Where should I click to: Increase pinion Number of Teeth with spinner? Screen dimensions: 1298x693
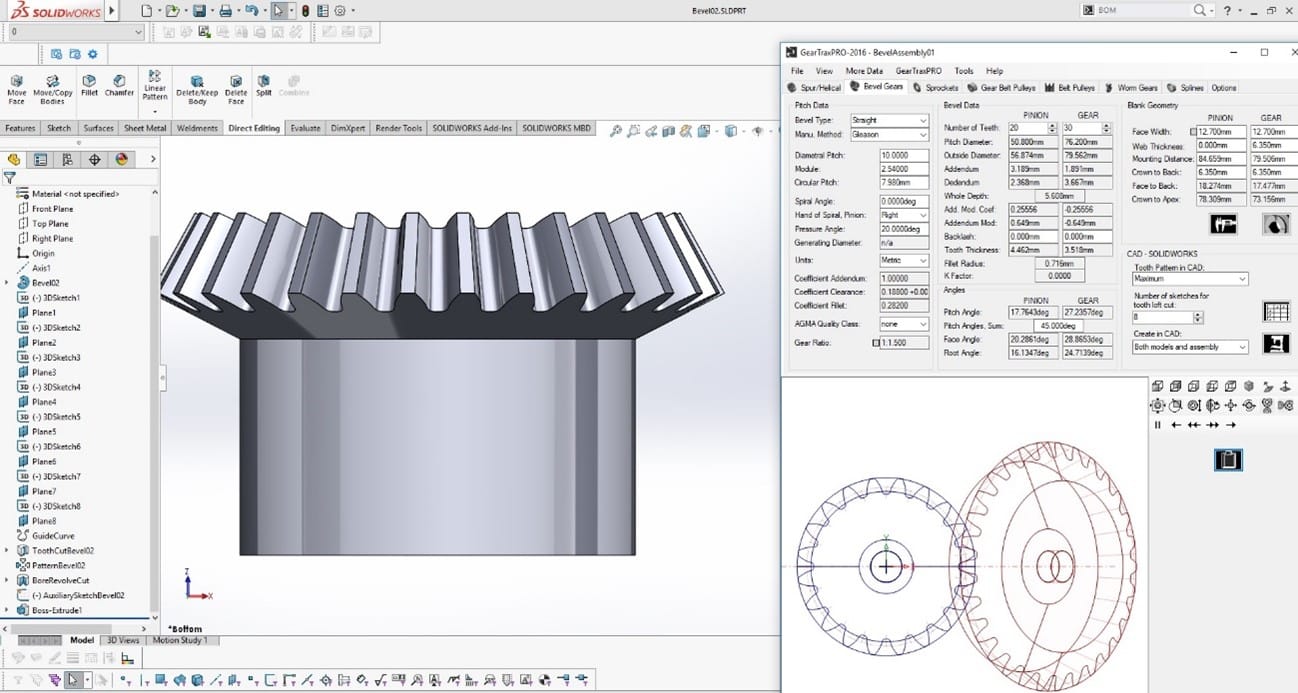(1052, 125)
